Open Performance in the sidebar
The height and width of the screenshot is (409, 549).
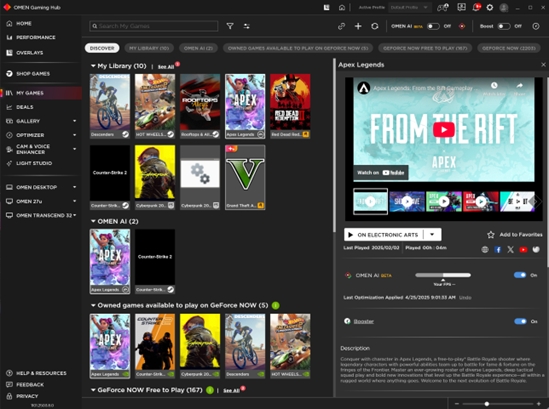pyautogui.click(x=36, y=37)
